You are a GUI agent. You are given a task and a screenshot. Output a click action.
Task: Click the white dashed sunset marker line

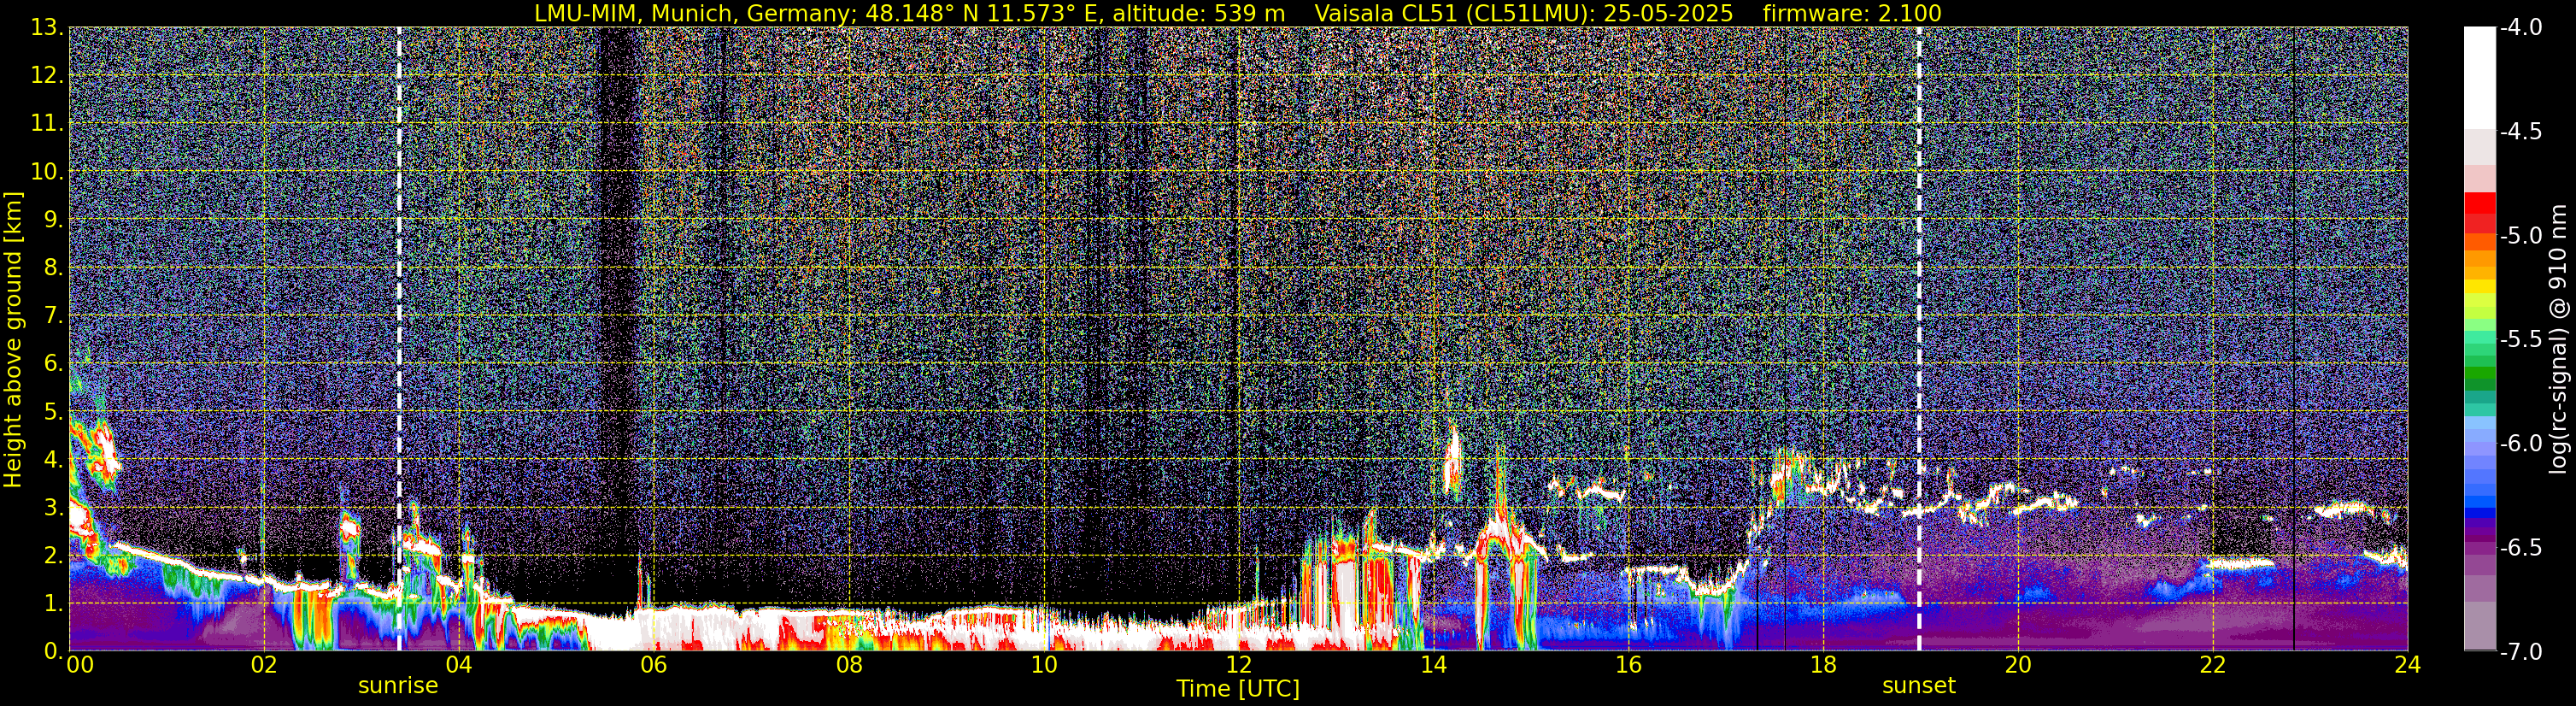(x=1919, y=339)
